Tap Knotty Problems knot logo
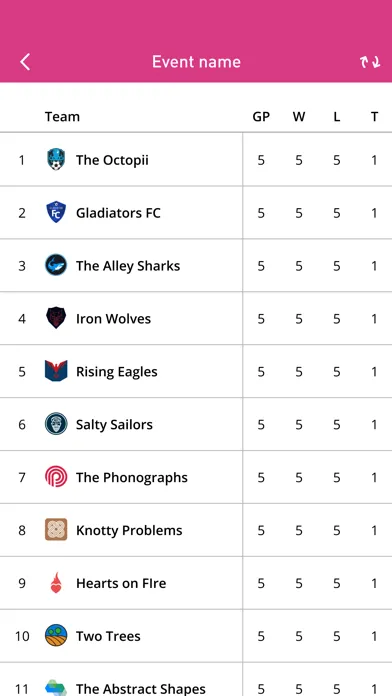Screen dimensions: 392x696 56,530
